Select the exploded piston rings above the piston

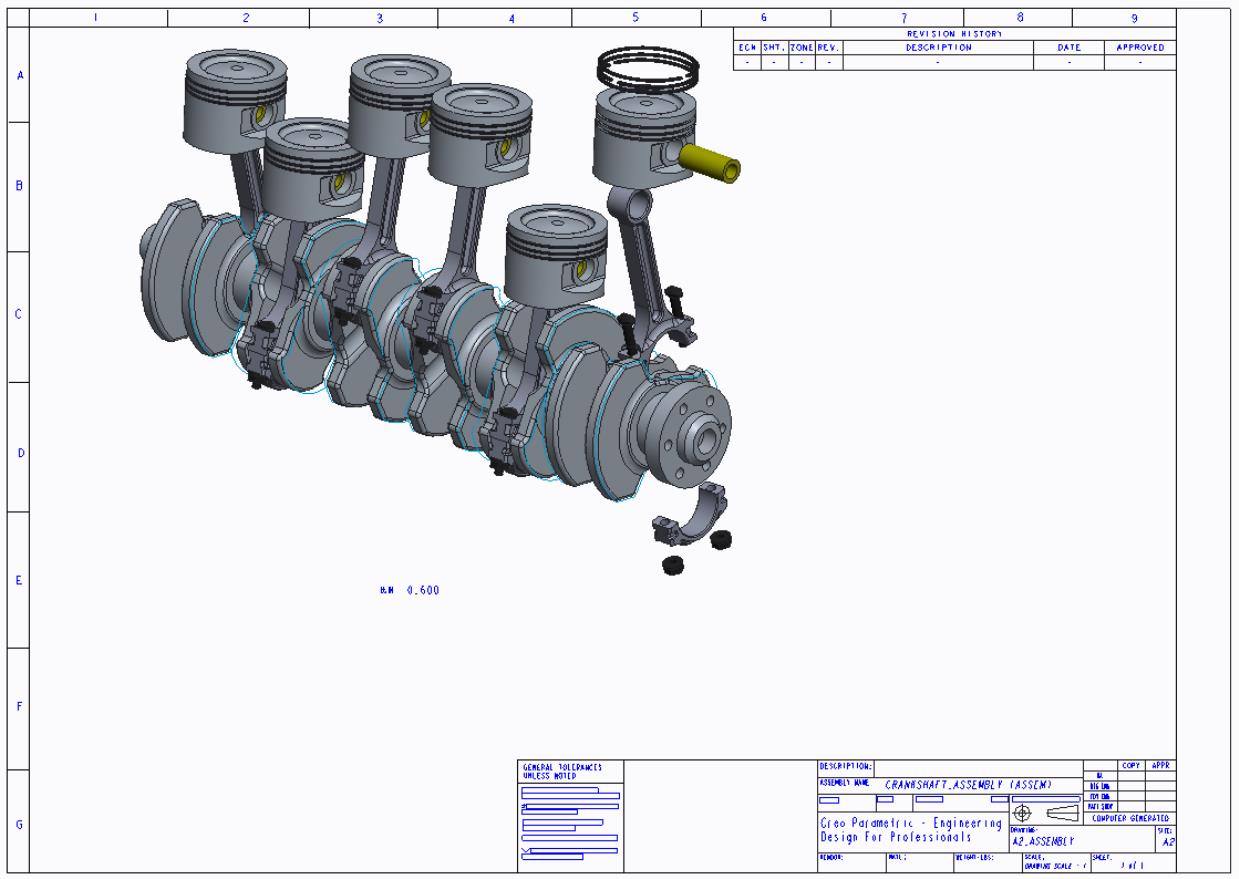click(x=645, y=67)
